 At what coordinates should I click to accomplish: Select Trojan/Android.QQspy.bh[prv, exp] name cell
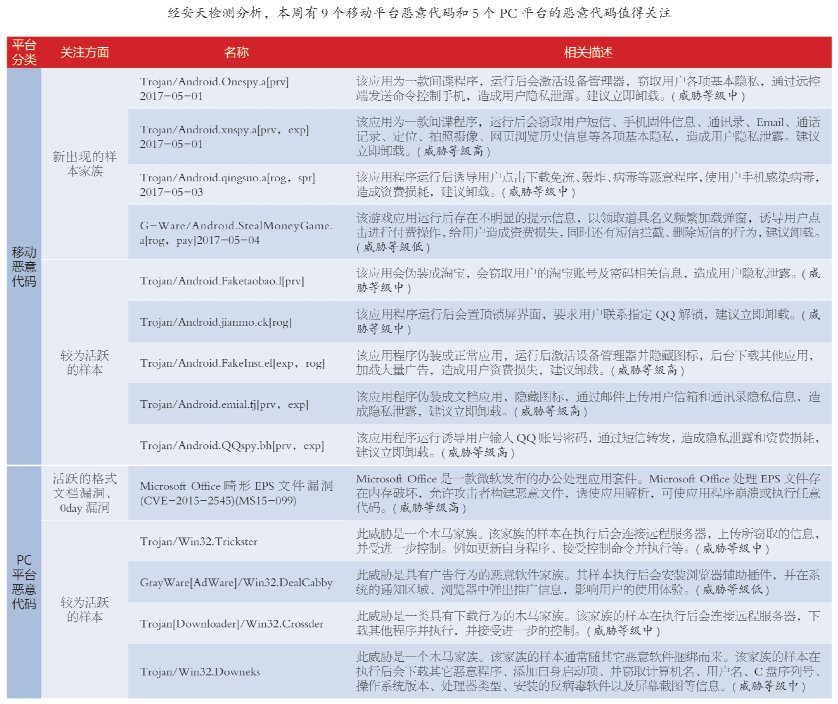[x=236, y=445]
